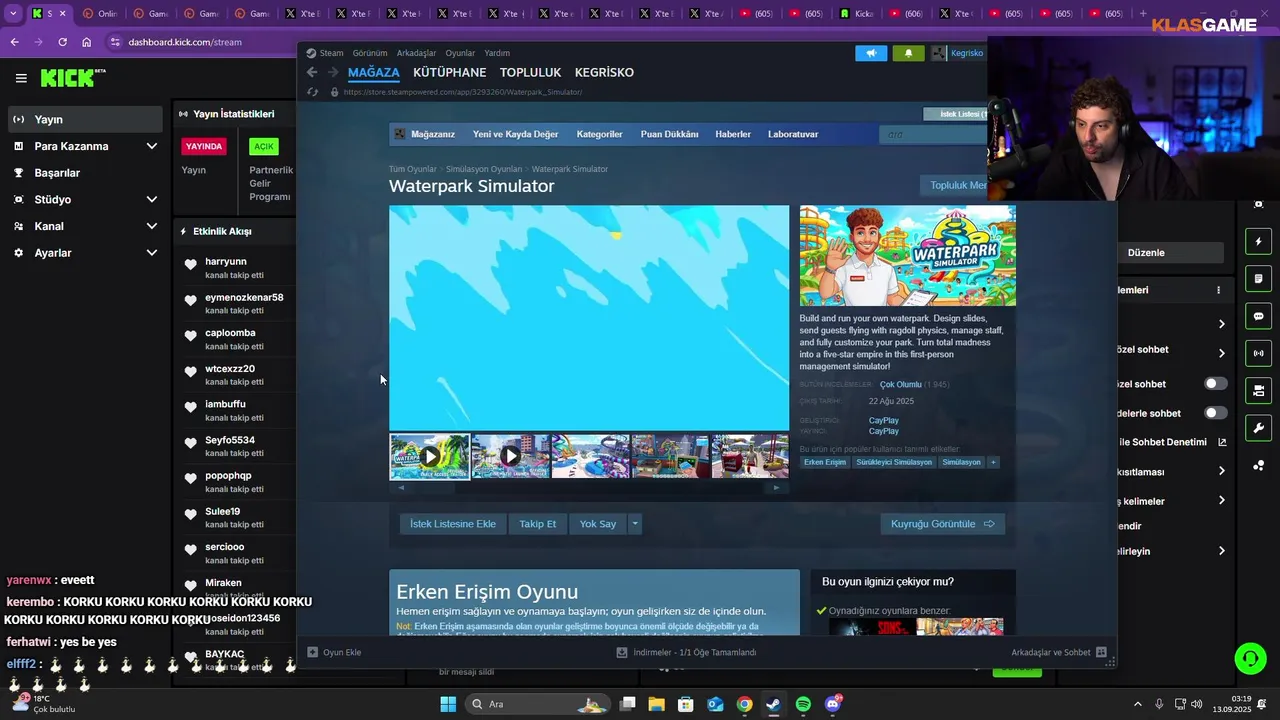Click the Kuyruğu Görüntüle button
The width and height of the screenshot is (1280, 720).
point(943,524)
